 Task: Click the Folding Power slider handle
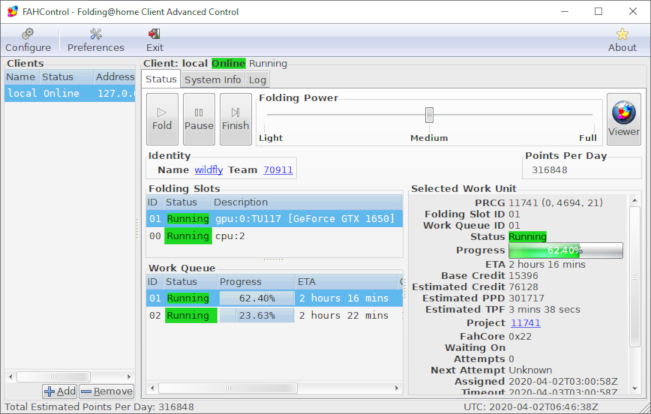[x=429, y=115]
